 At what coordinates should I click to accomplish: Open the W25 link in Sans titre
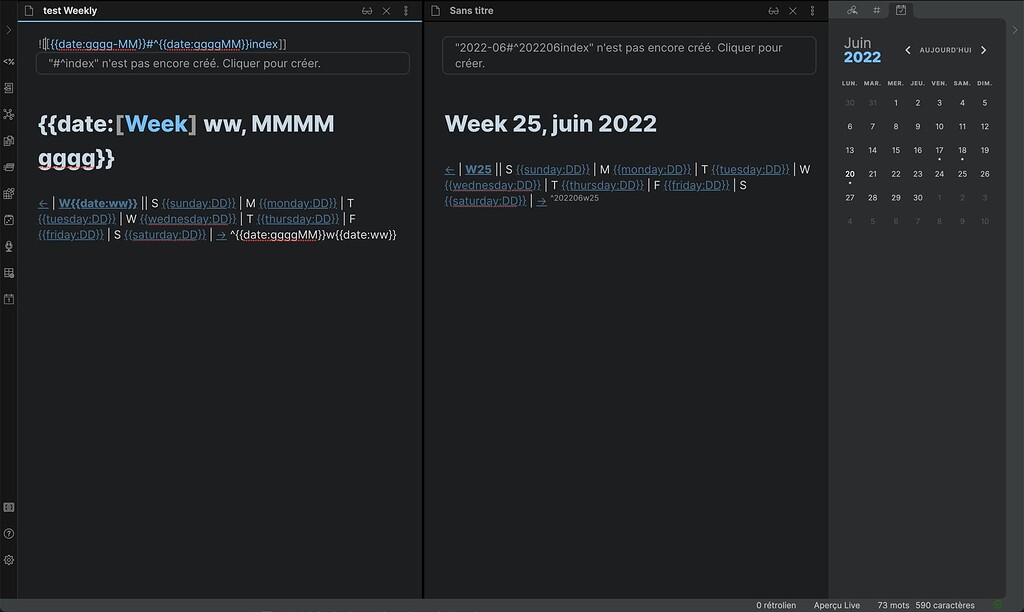click(479, 170)
